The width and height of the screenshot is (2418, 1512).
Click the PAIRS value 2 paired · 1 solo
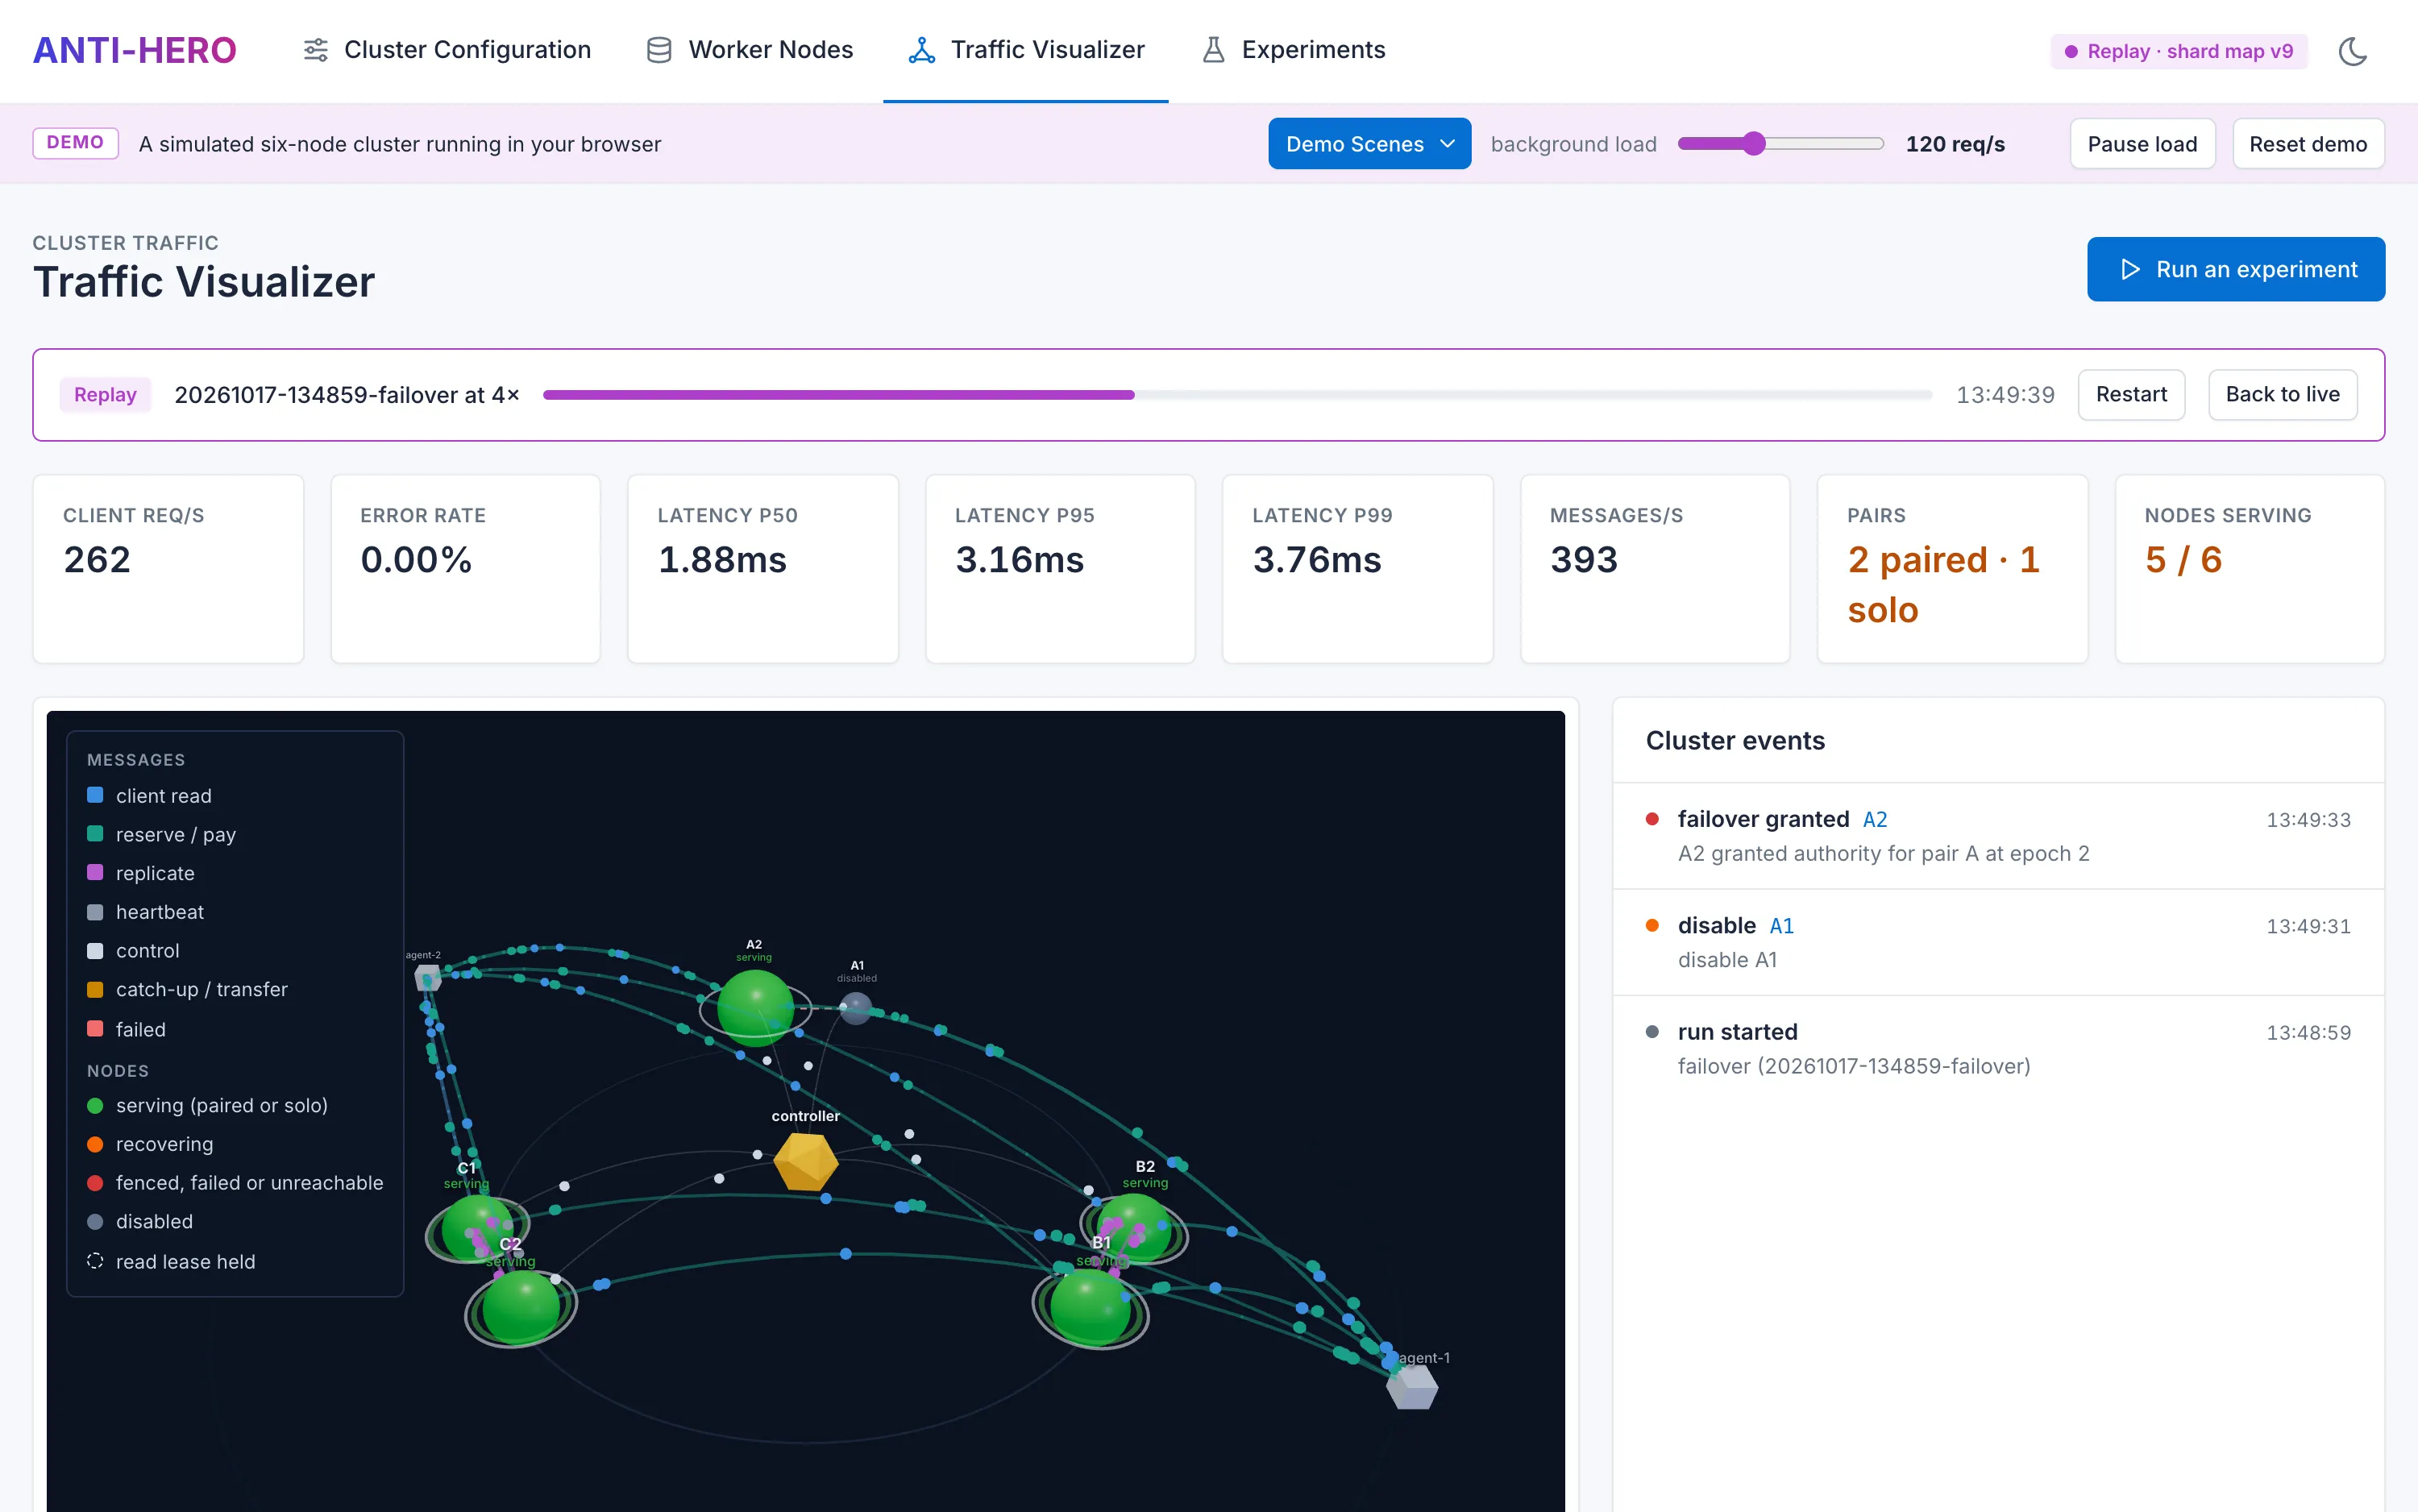(x=1943, y=585)
